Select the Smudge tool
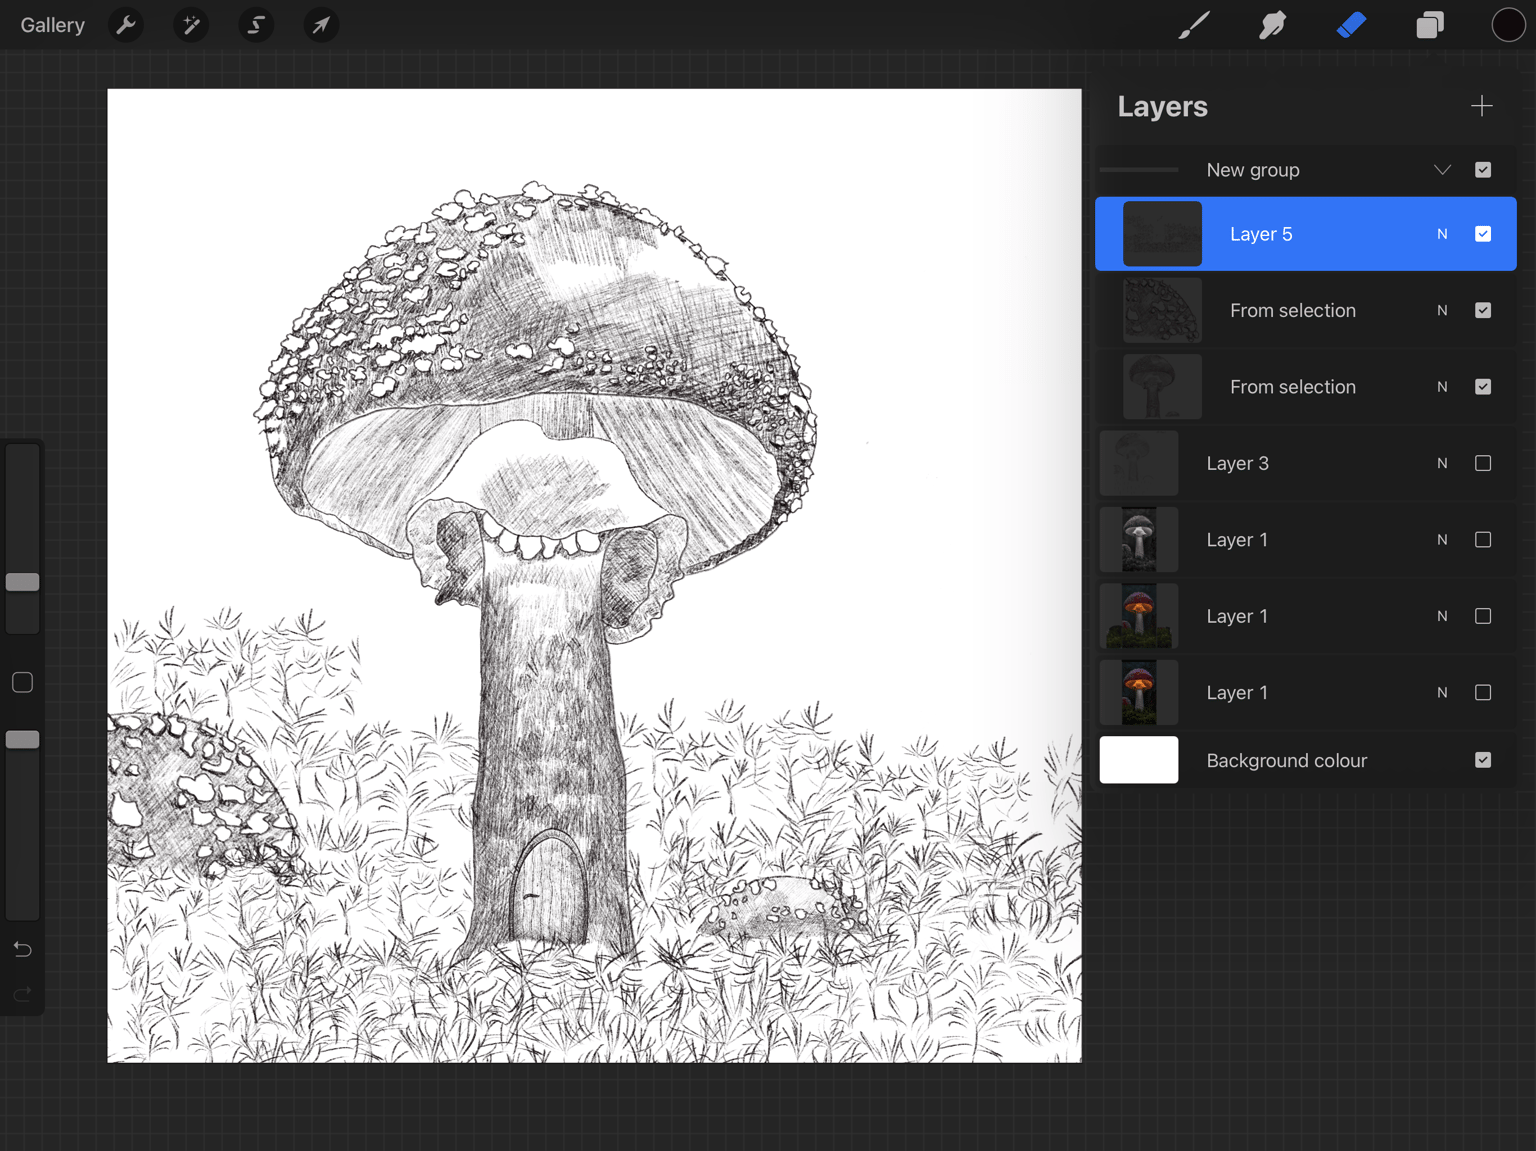This screenshot has height=1151, width=1536. [x=1272, y=25]
